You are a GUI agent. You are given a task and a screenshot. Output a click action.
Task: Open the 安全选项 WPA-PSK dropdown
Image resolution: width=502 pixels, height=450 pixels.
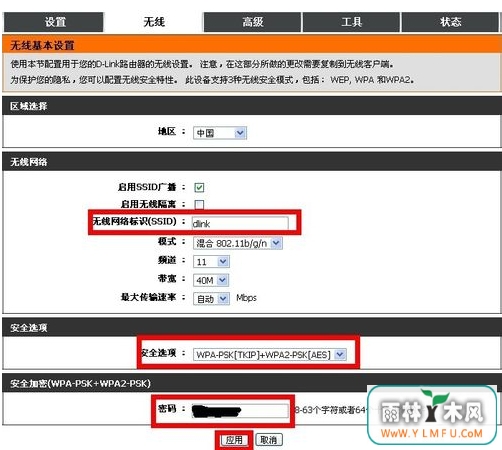tap(270, 355)
